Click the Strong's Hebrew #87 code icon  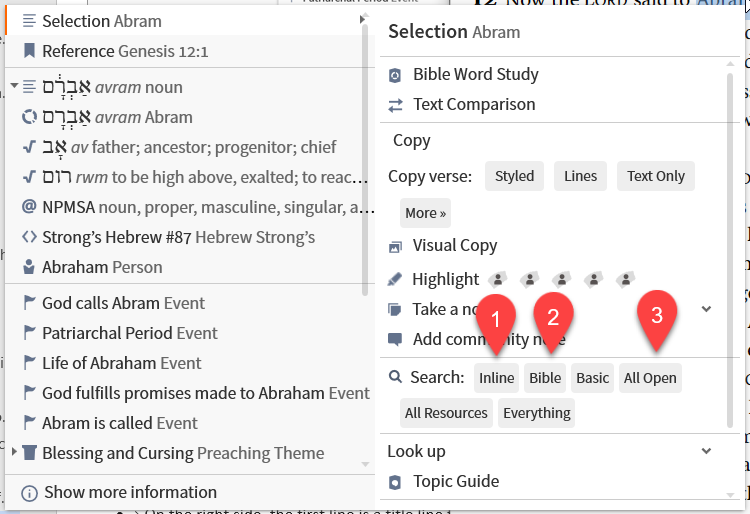29,237
